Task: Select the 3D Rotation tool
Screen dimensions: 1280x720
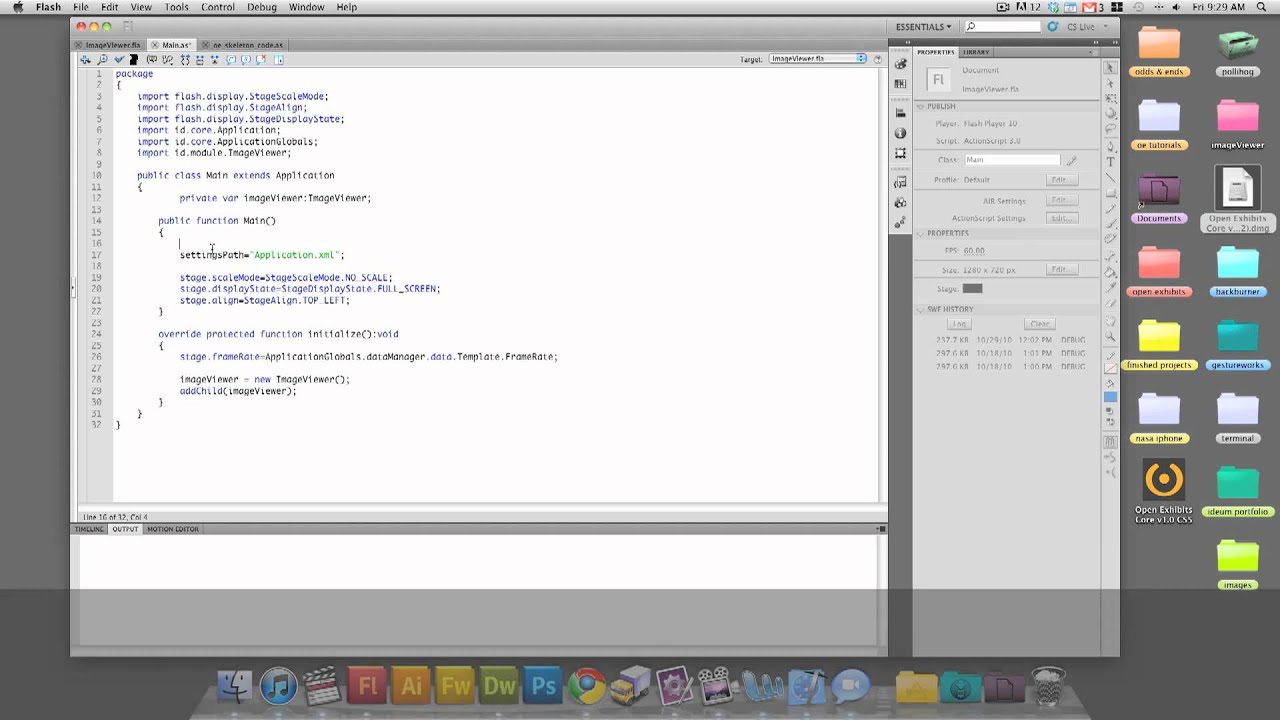Action: [x=1110, y=112]
